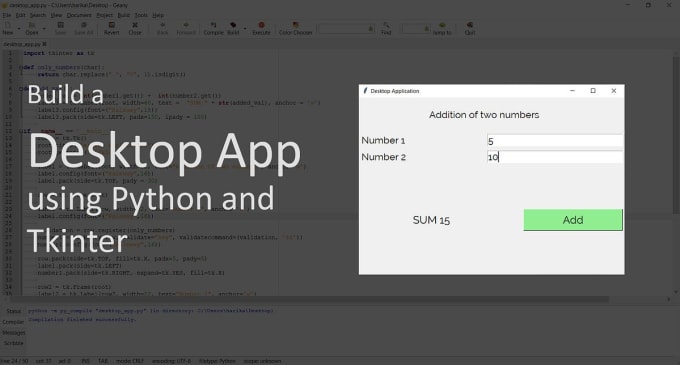Click the Compilation finished successfully message
680x365 pixels.
point(82,319)
